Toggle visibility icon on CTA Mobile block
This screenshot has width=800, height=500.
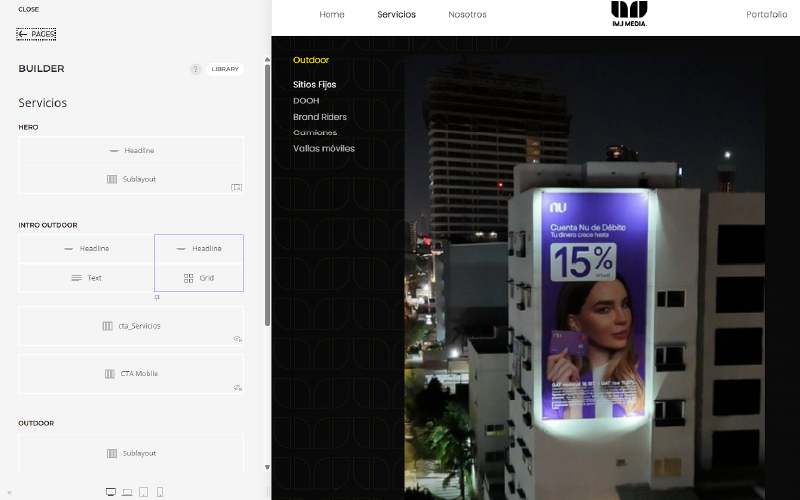click(237, 387)
